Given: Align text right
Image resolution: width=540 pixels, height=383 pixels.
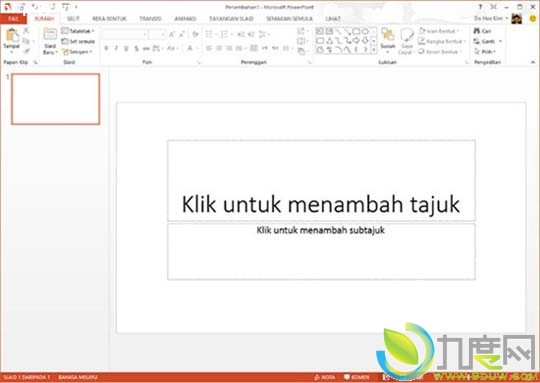Looking at the screenshot, I should pos(229,49).
